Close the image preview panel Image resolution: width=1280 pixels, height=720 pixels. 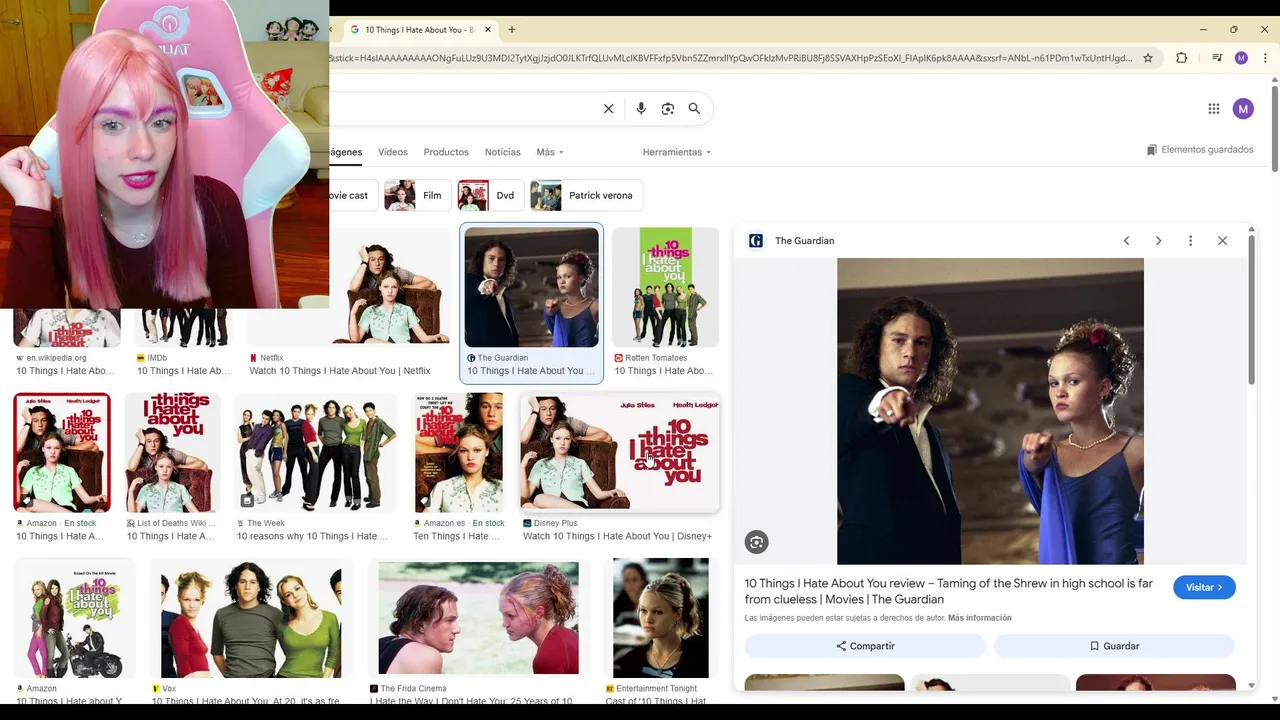click(1222, 241)
